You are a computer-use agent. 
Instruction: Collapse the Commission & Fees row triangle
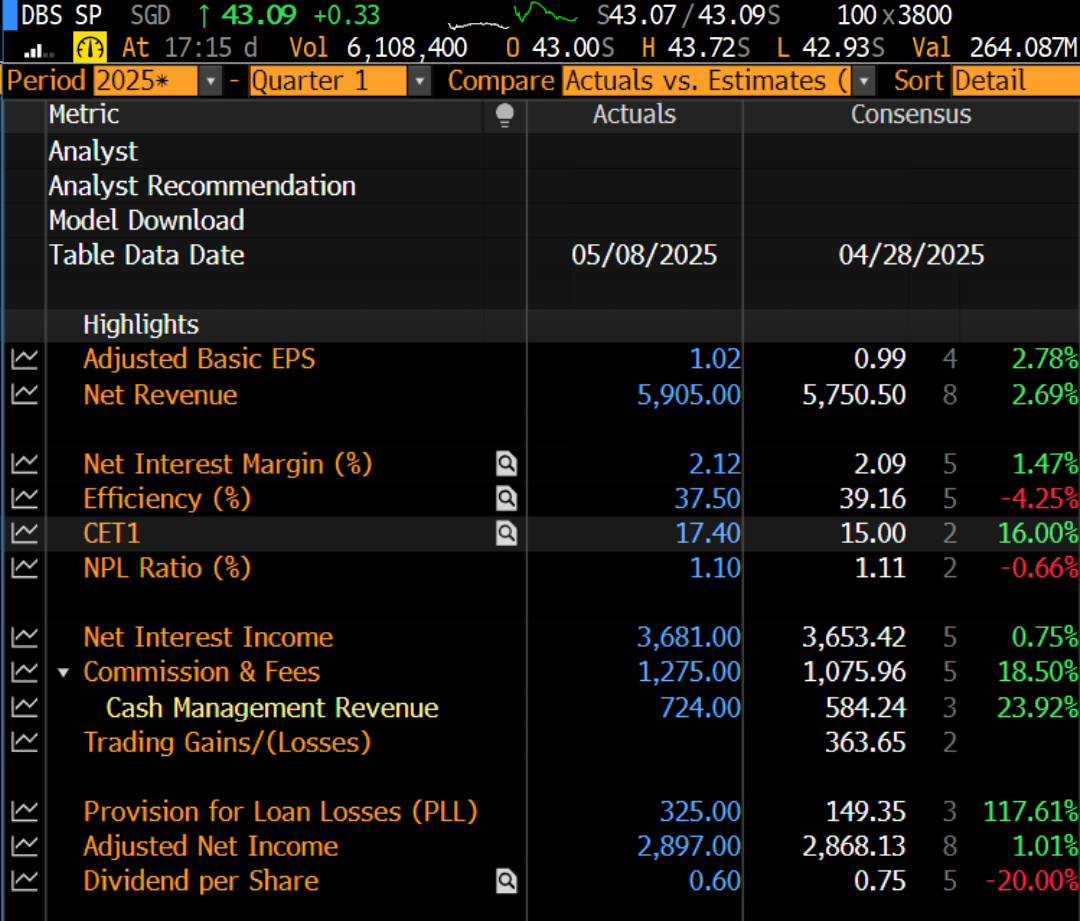(63, 672)
